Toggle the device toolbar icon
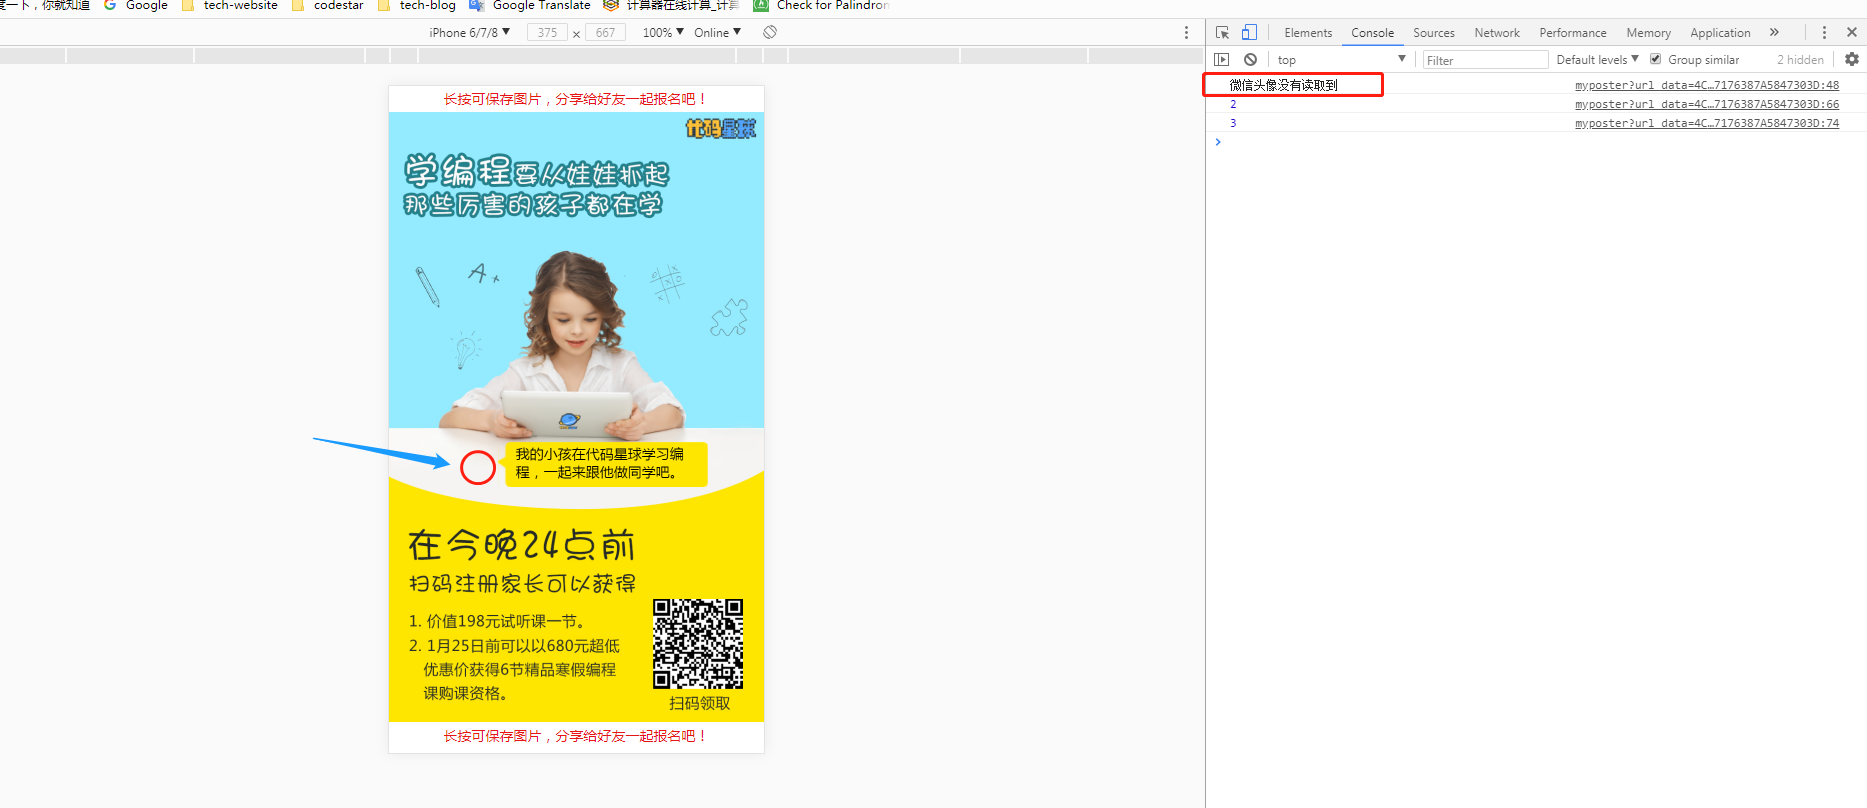Viewport: 1867px width, 808px height. pos(1249,32)
